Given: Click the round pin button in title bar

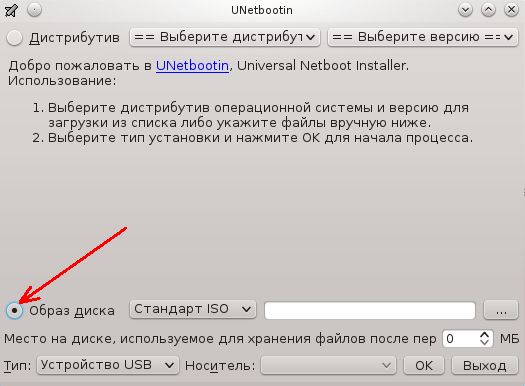Looking at the screenshot, I should tap(34, 10).
